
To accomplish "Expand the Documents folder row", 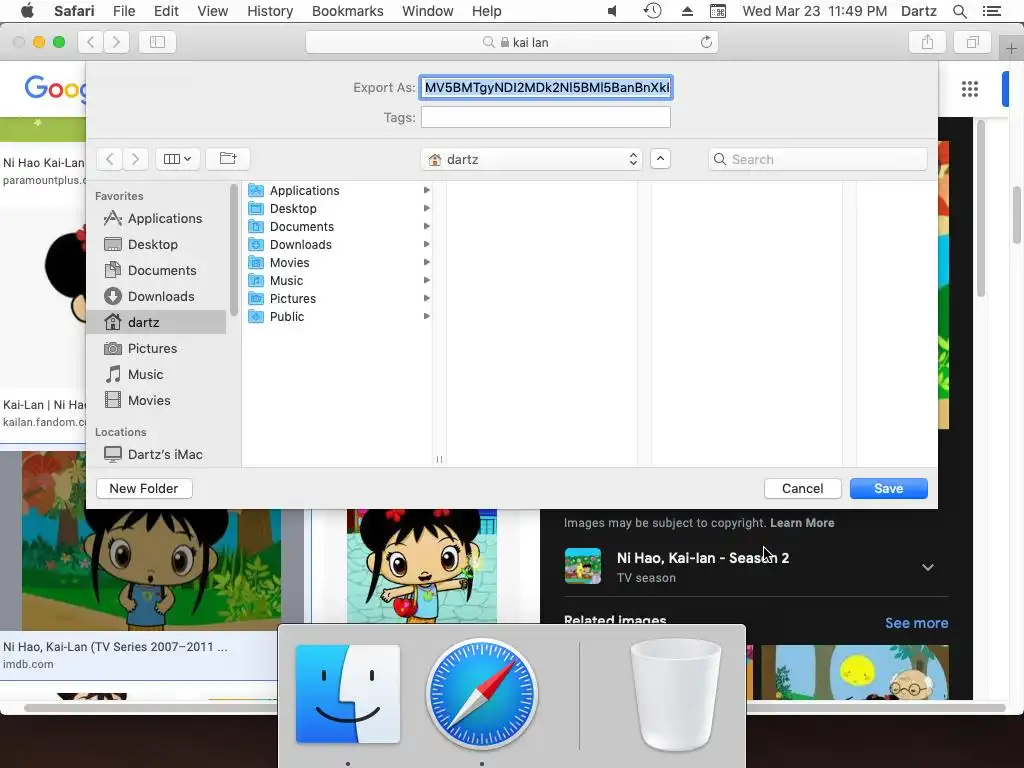I will (426, 226).
